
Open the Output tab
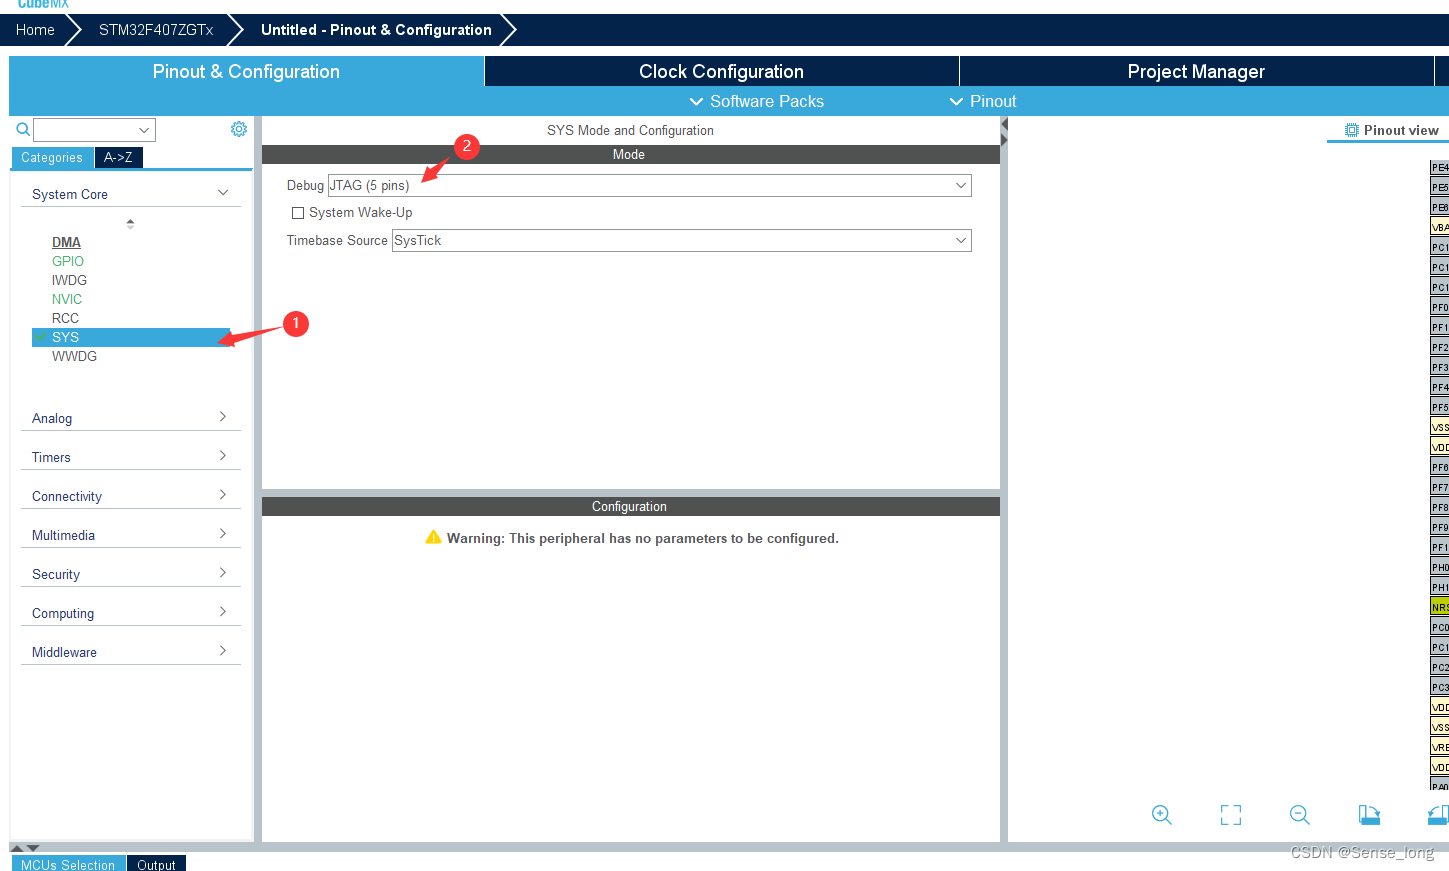pos(156,864)
